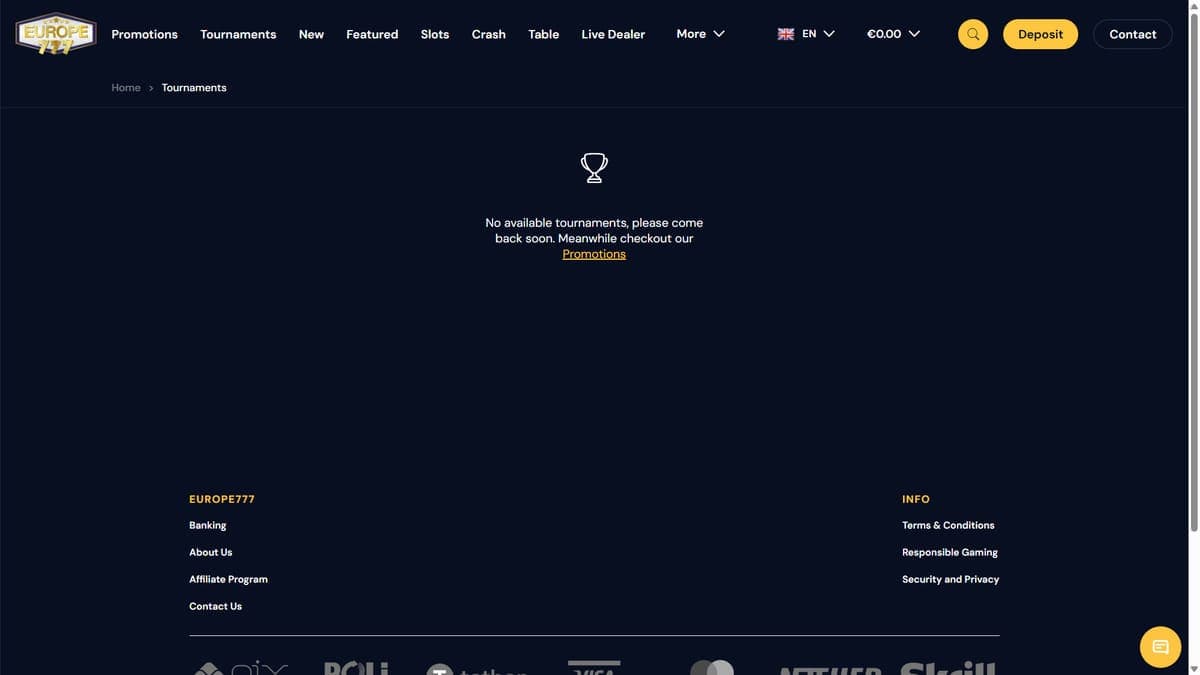Follow the yellow Promotions link
Viewport: 1200px width, 675px height.
594,254
